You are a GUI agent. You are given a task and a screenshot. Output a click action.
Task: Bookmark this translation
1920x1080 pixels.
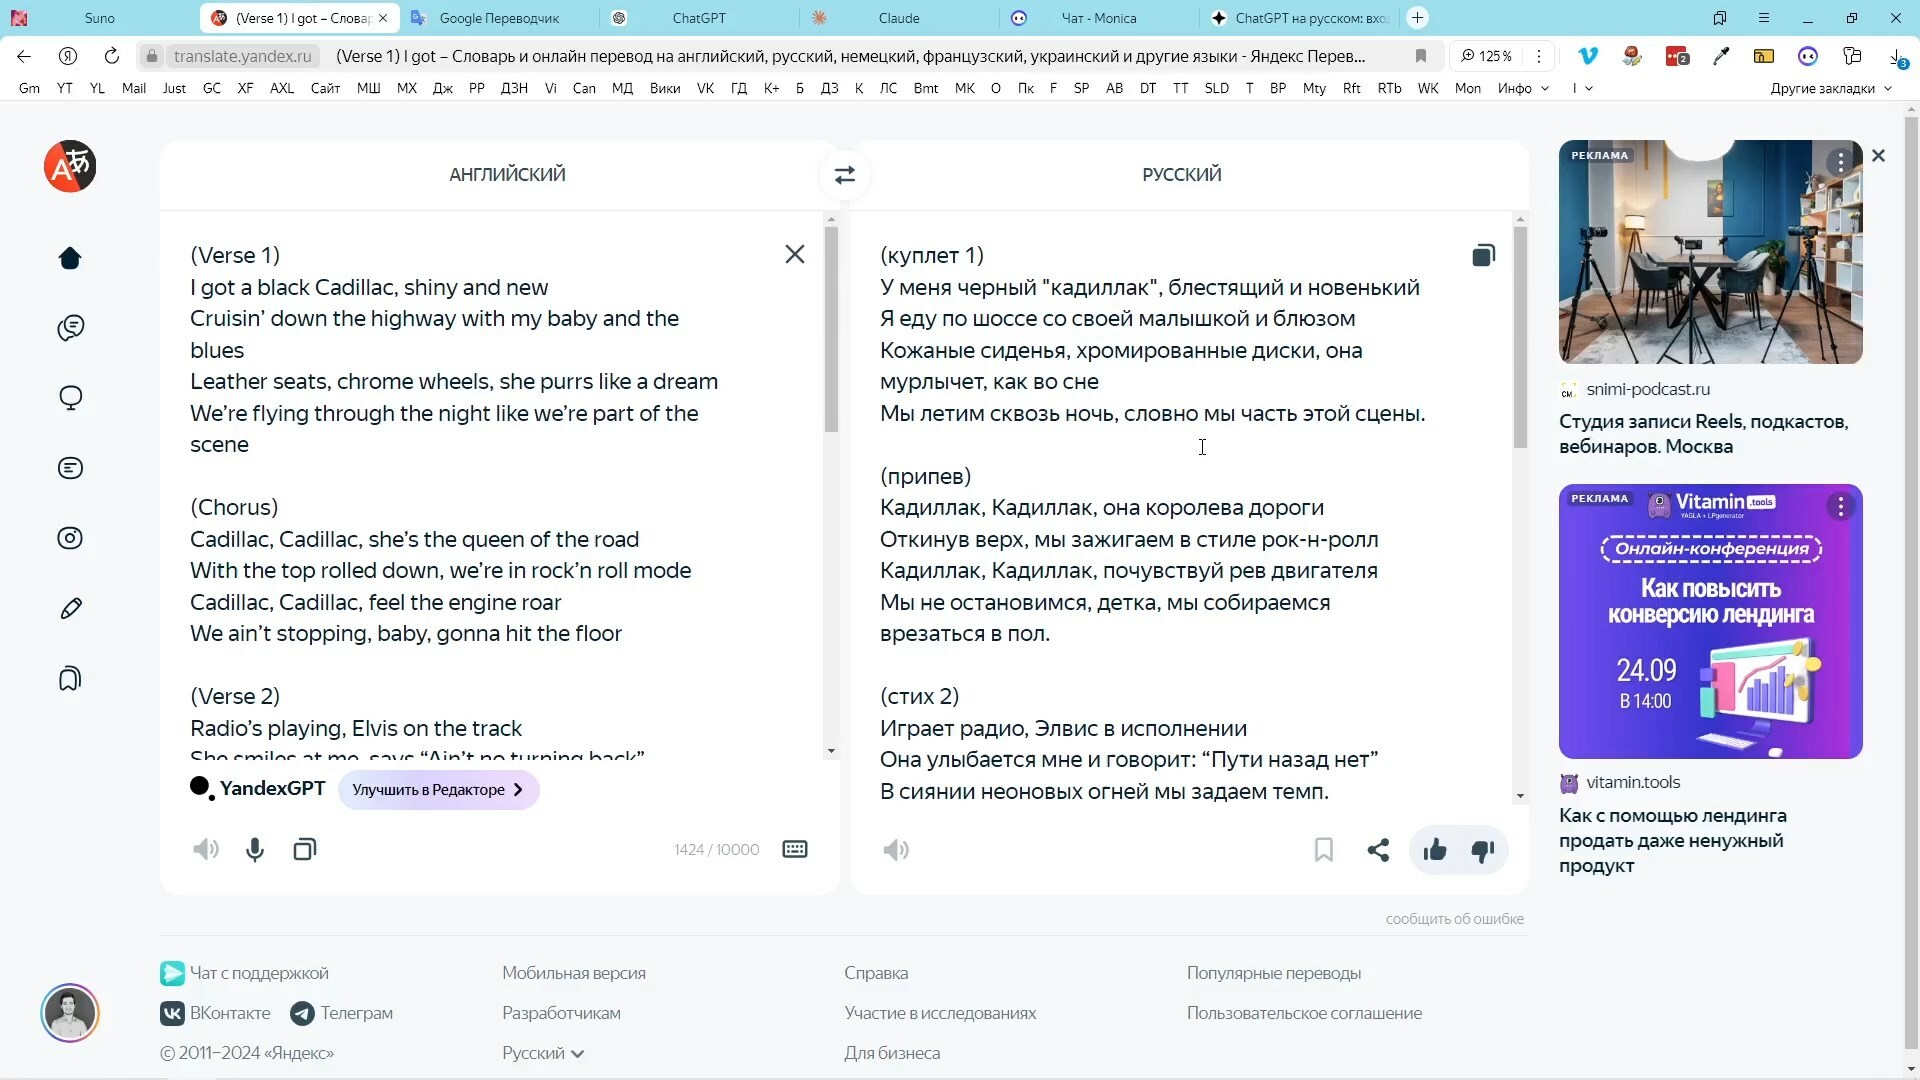(x=1324, y=850)
